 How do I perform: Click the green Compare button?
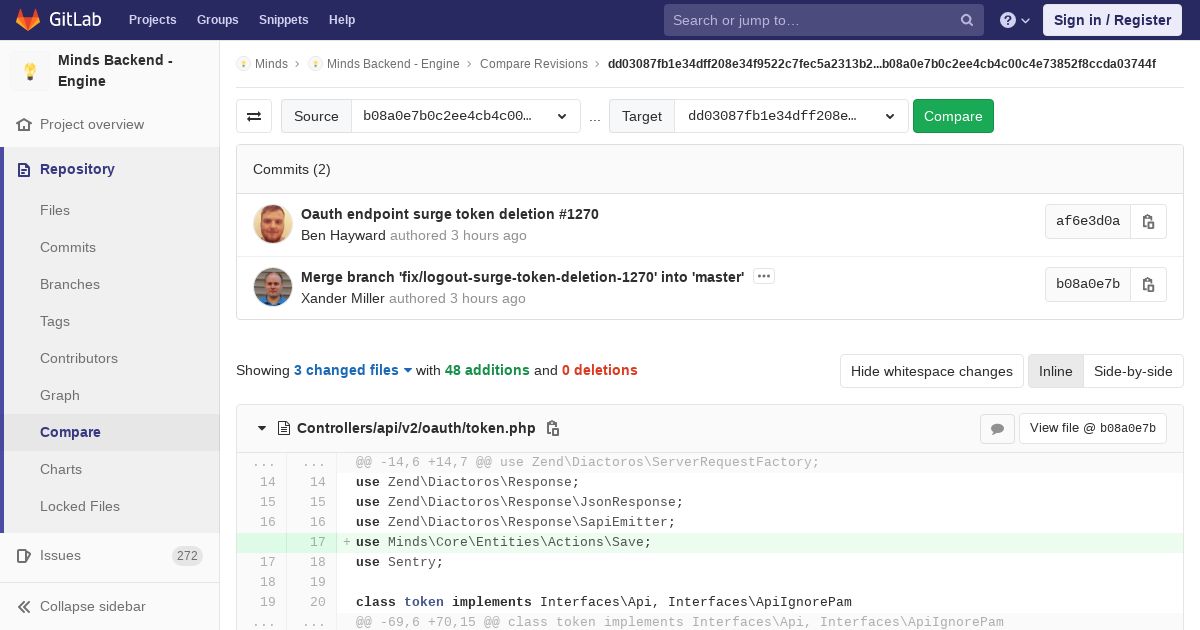tap(953, 116)
